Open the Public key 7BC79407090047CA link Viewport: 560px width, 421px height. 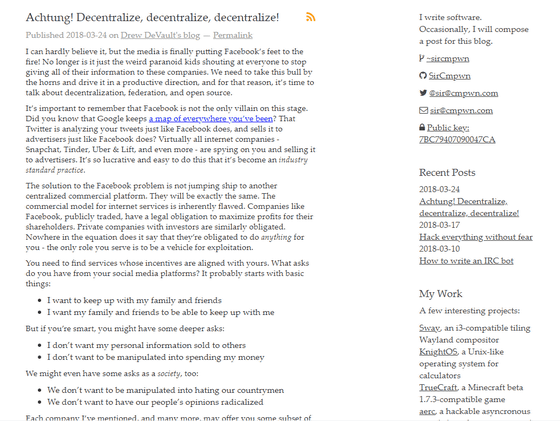tap(457, 133)
